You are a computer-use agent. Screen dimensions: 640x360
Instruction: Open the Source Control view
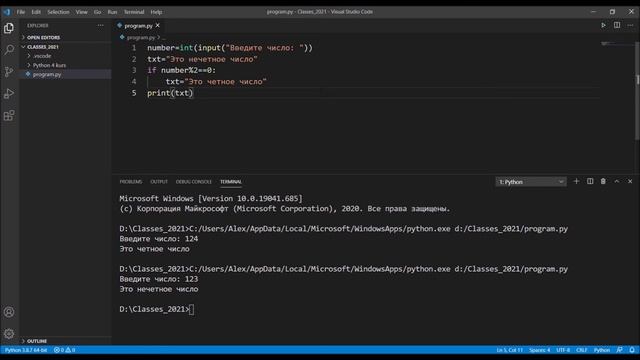[9, 72]
